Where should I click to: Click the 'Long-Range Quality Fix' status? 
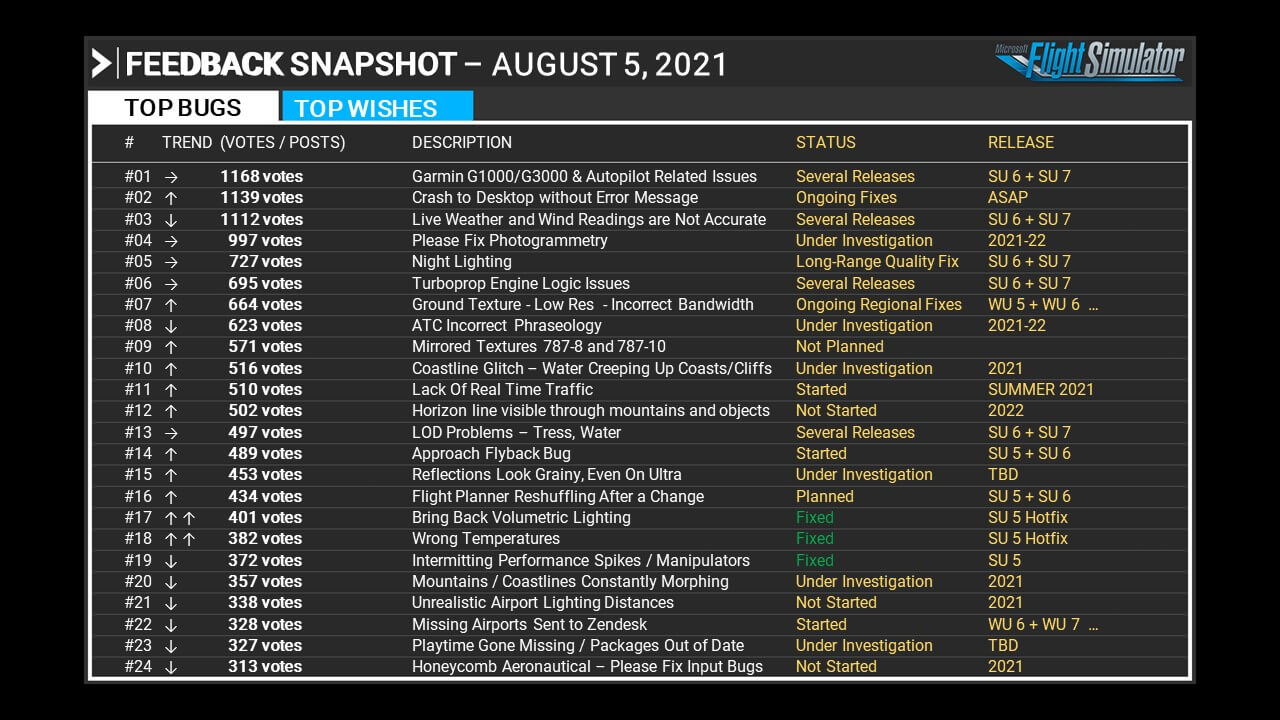click(877, 262)
